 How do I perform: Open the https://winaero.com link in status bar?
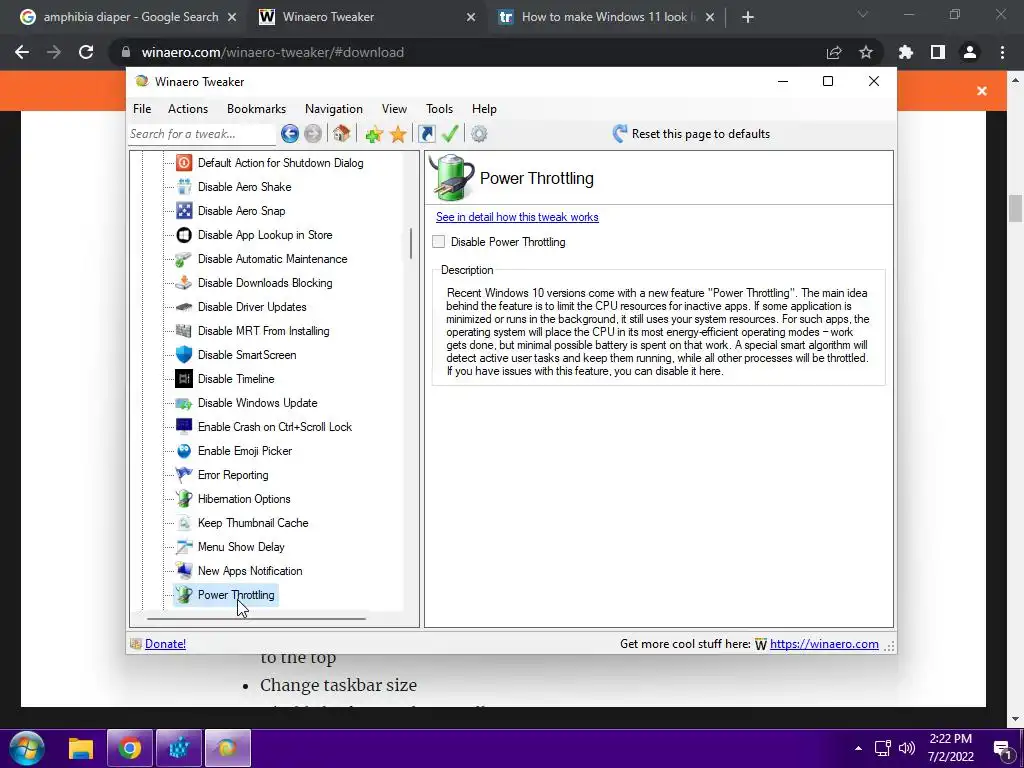[824, 644]
